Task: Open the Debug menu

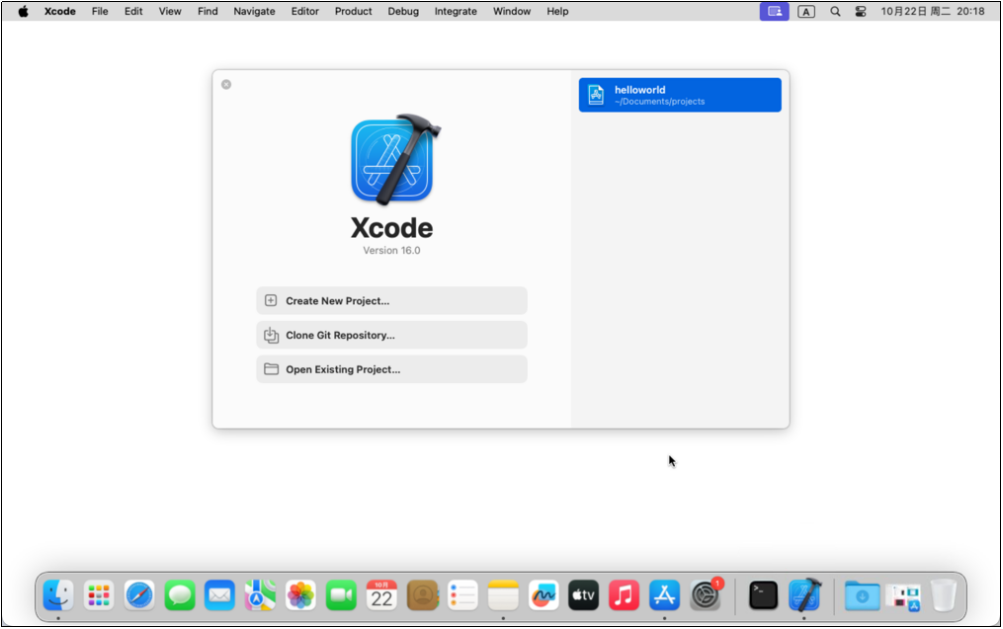Action: 403,12
